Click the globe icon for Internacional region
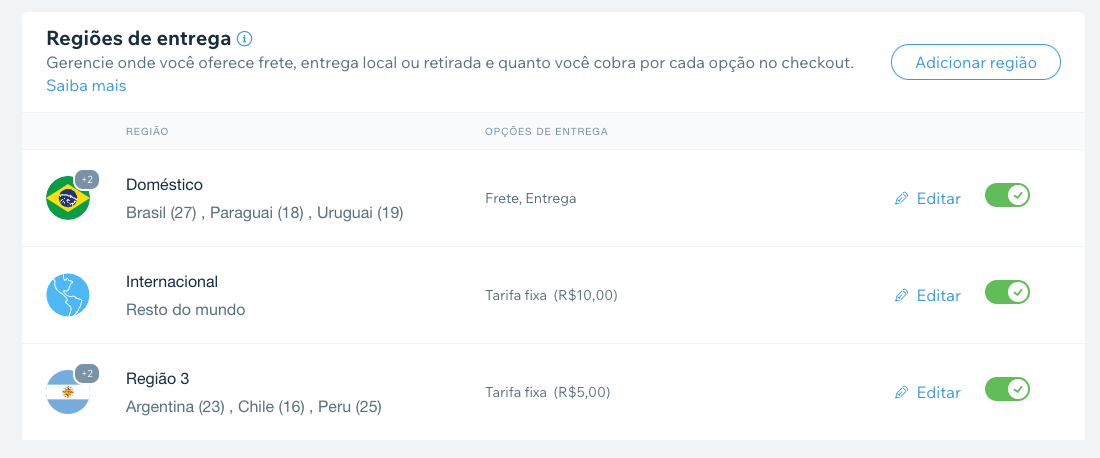 (67, 295)
